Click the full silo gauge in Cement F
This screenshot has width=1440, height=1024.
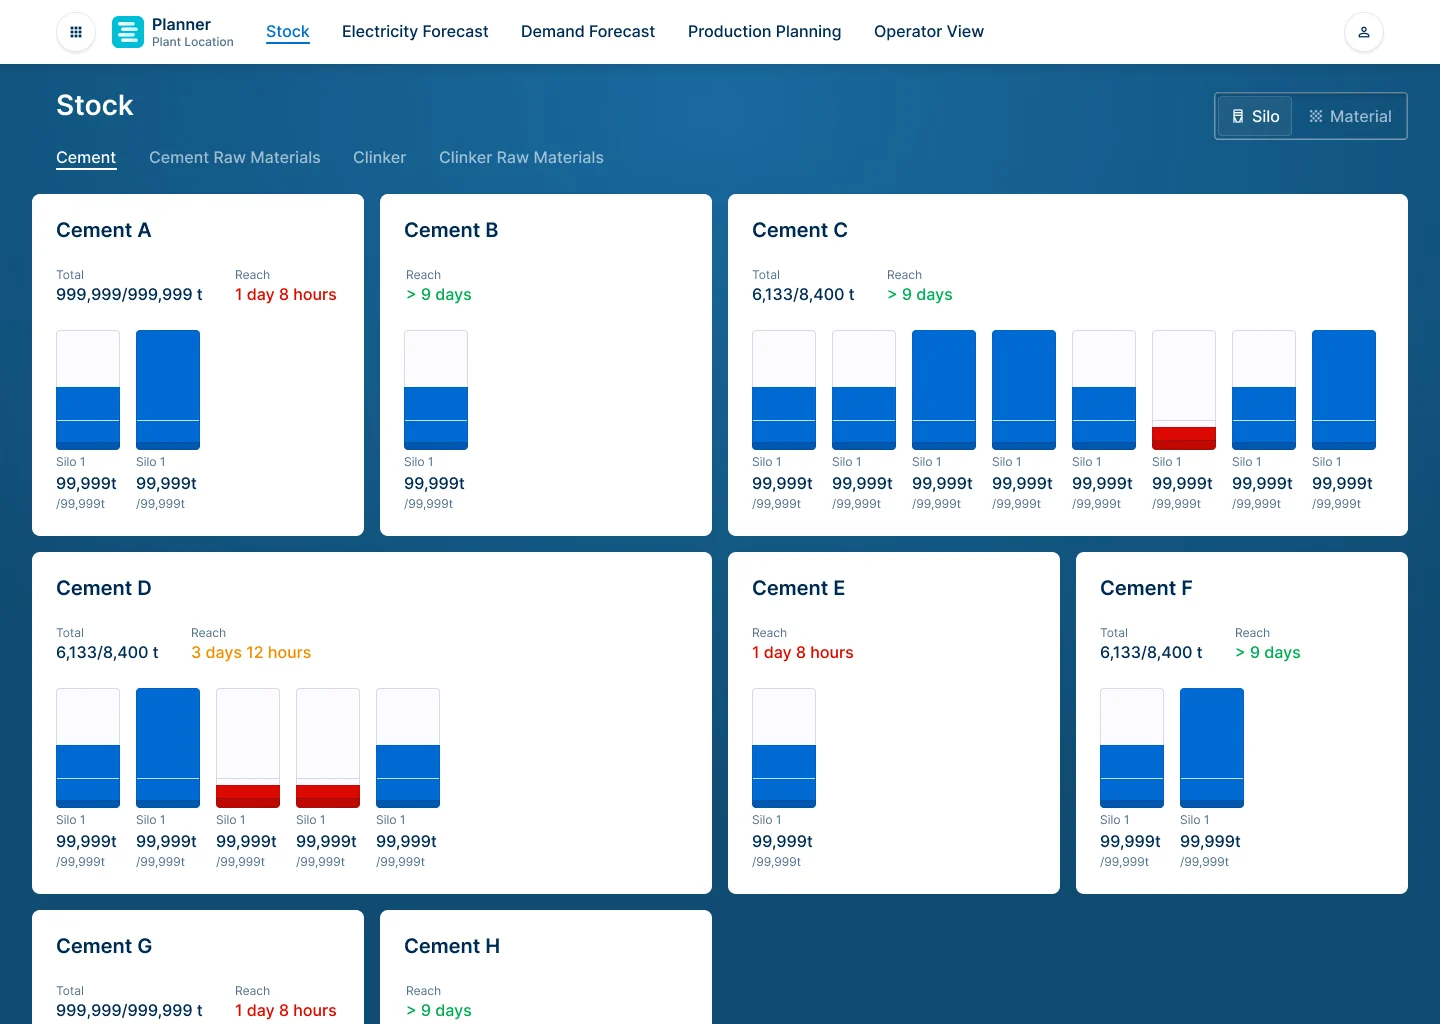click(x=1212, y=748)
